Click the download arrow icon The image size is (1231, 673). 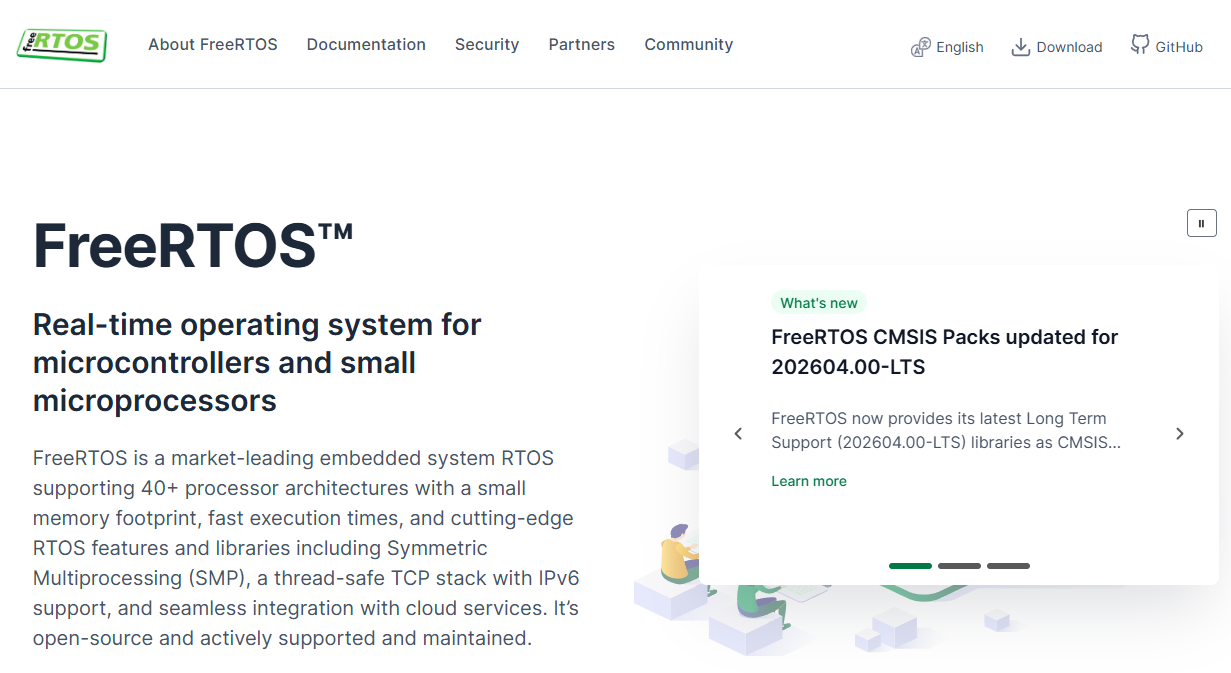[x=1020, y=47]
